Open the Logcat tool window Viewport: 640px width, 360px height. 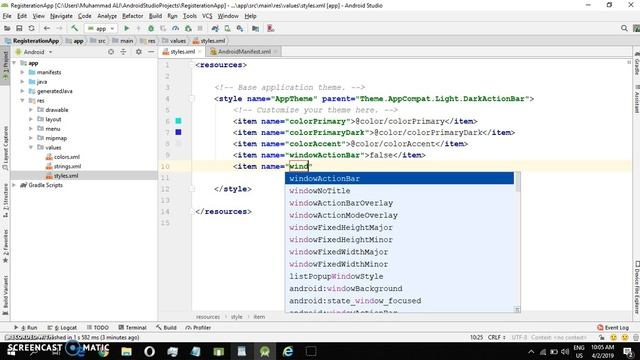(62, 327)
